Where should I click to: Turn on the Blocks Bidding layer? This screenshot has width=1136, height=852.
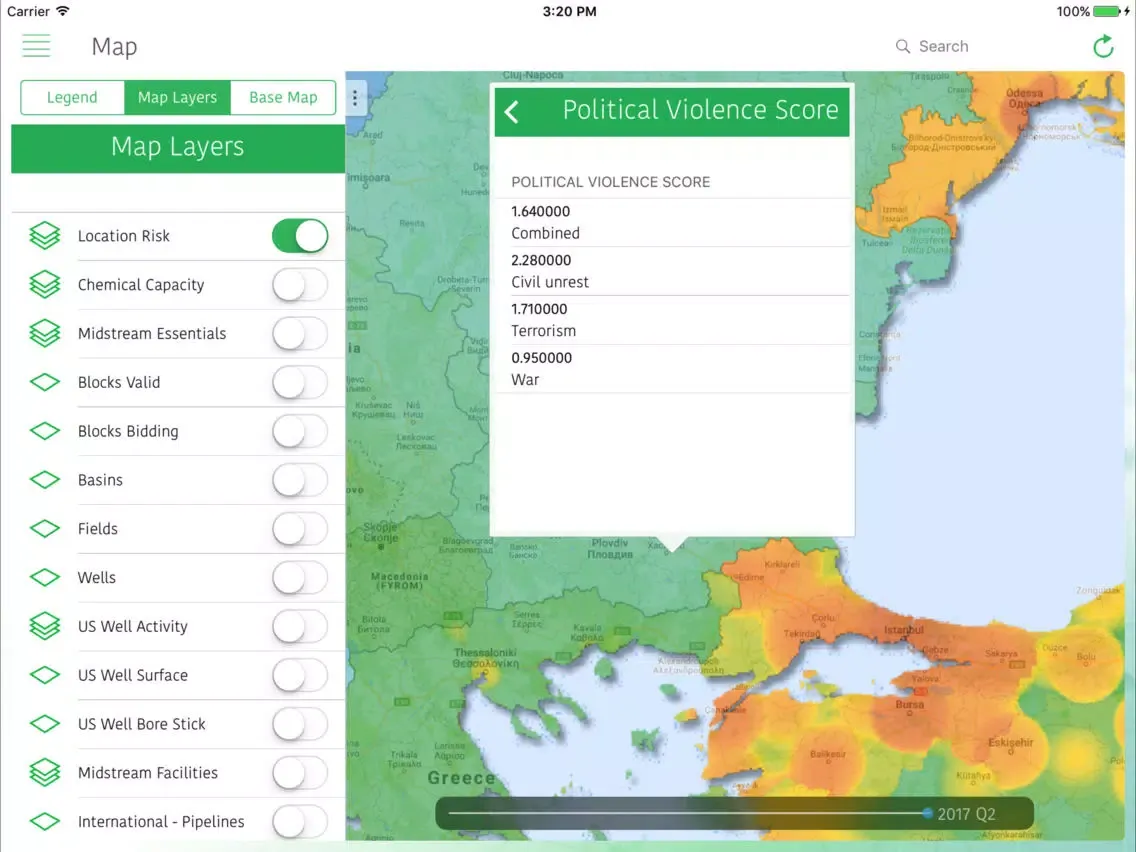pos(300,431)
